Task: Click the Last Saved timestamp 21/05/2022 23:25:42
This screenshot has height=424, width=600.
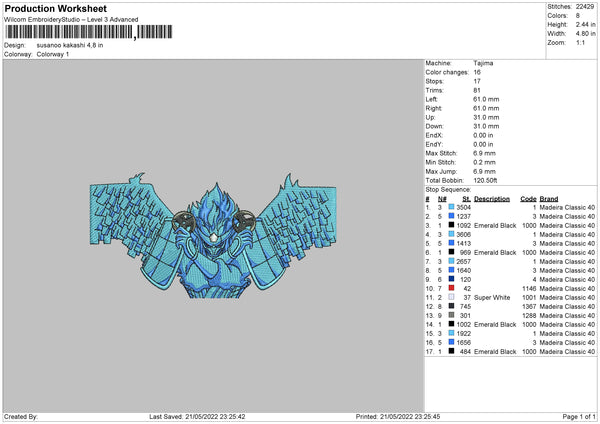Action: [215, 416]
